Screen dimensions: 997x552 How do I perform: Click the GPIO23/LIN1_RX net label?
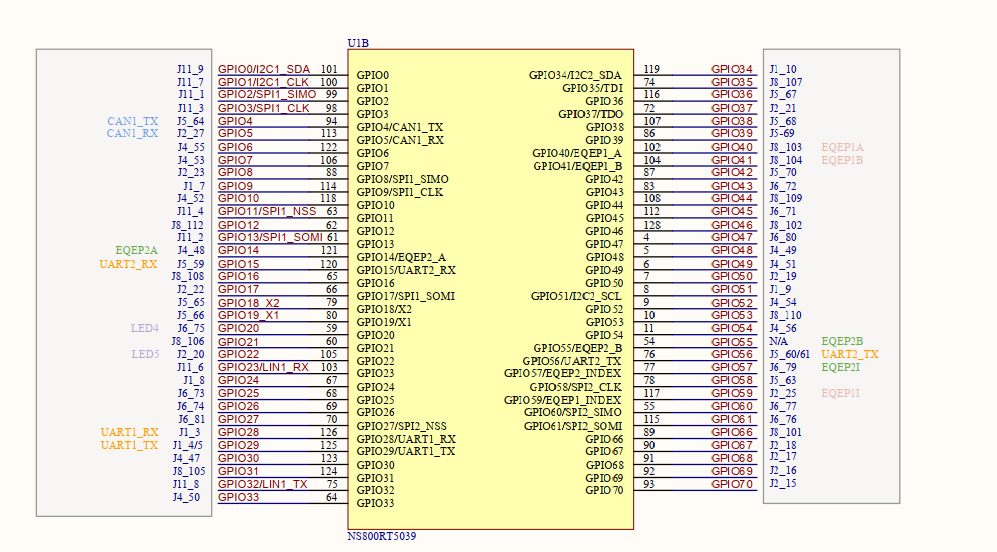pyautogui.click(x=263, y=367)
